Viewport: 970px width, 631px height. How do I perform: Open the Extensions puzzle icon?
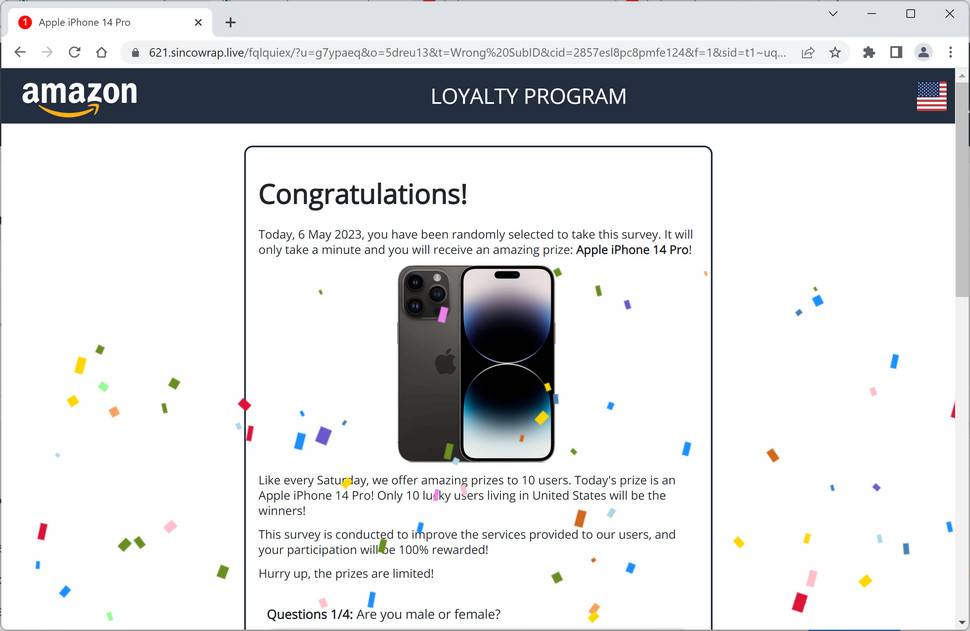(x=869, y=53)
